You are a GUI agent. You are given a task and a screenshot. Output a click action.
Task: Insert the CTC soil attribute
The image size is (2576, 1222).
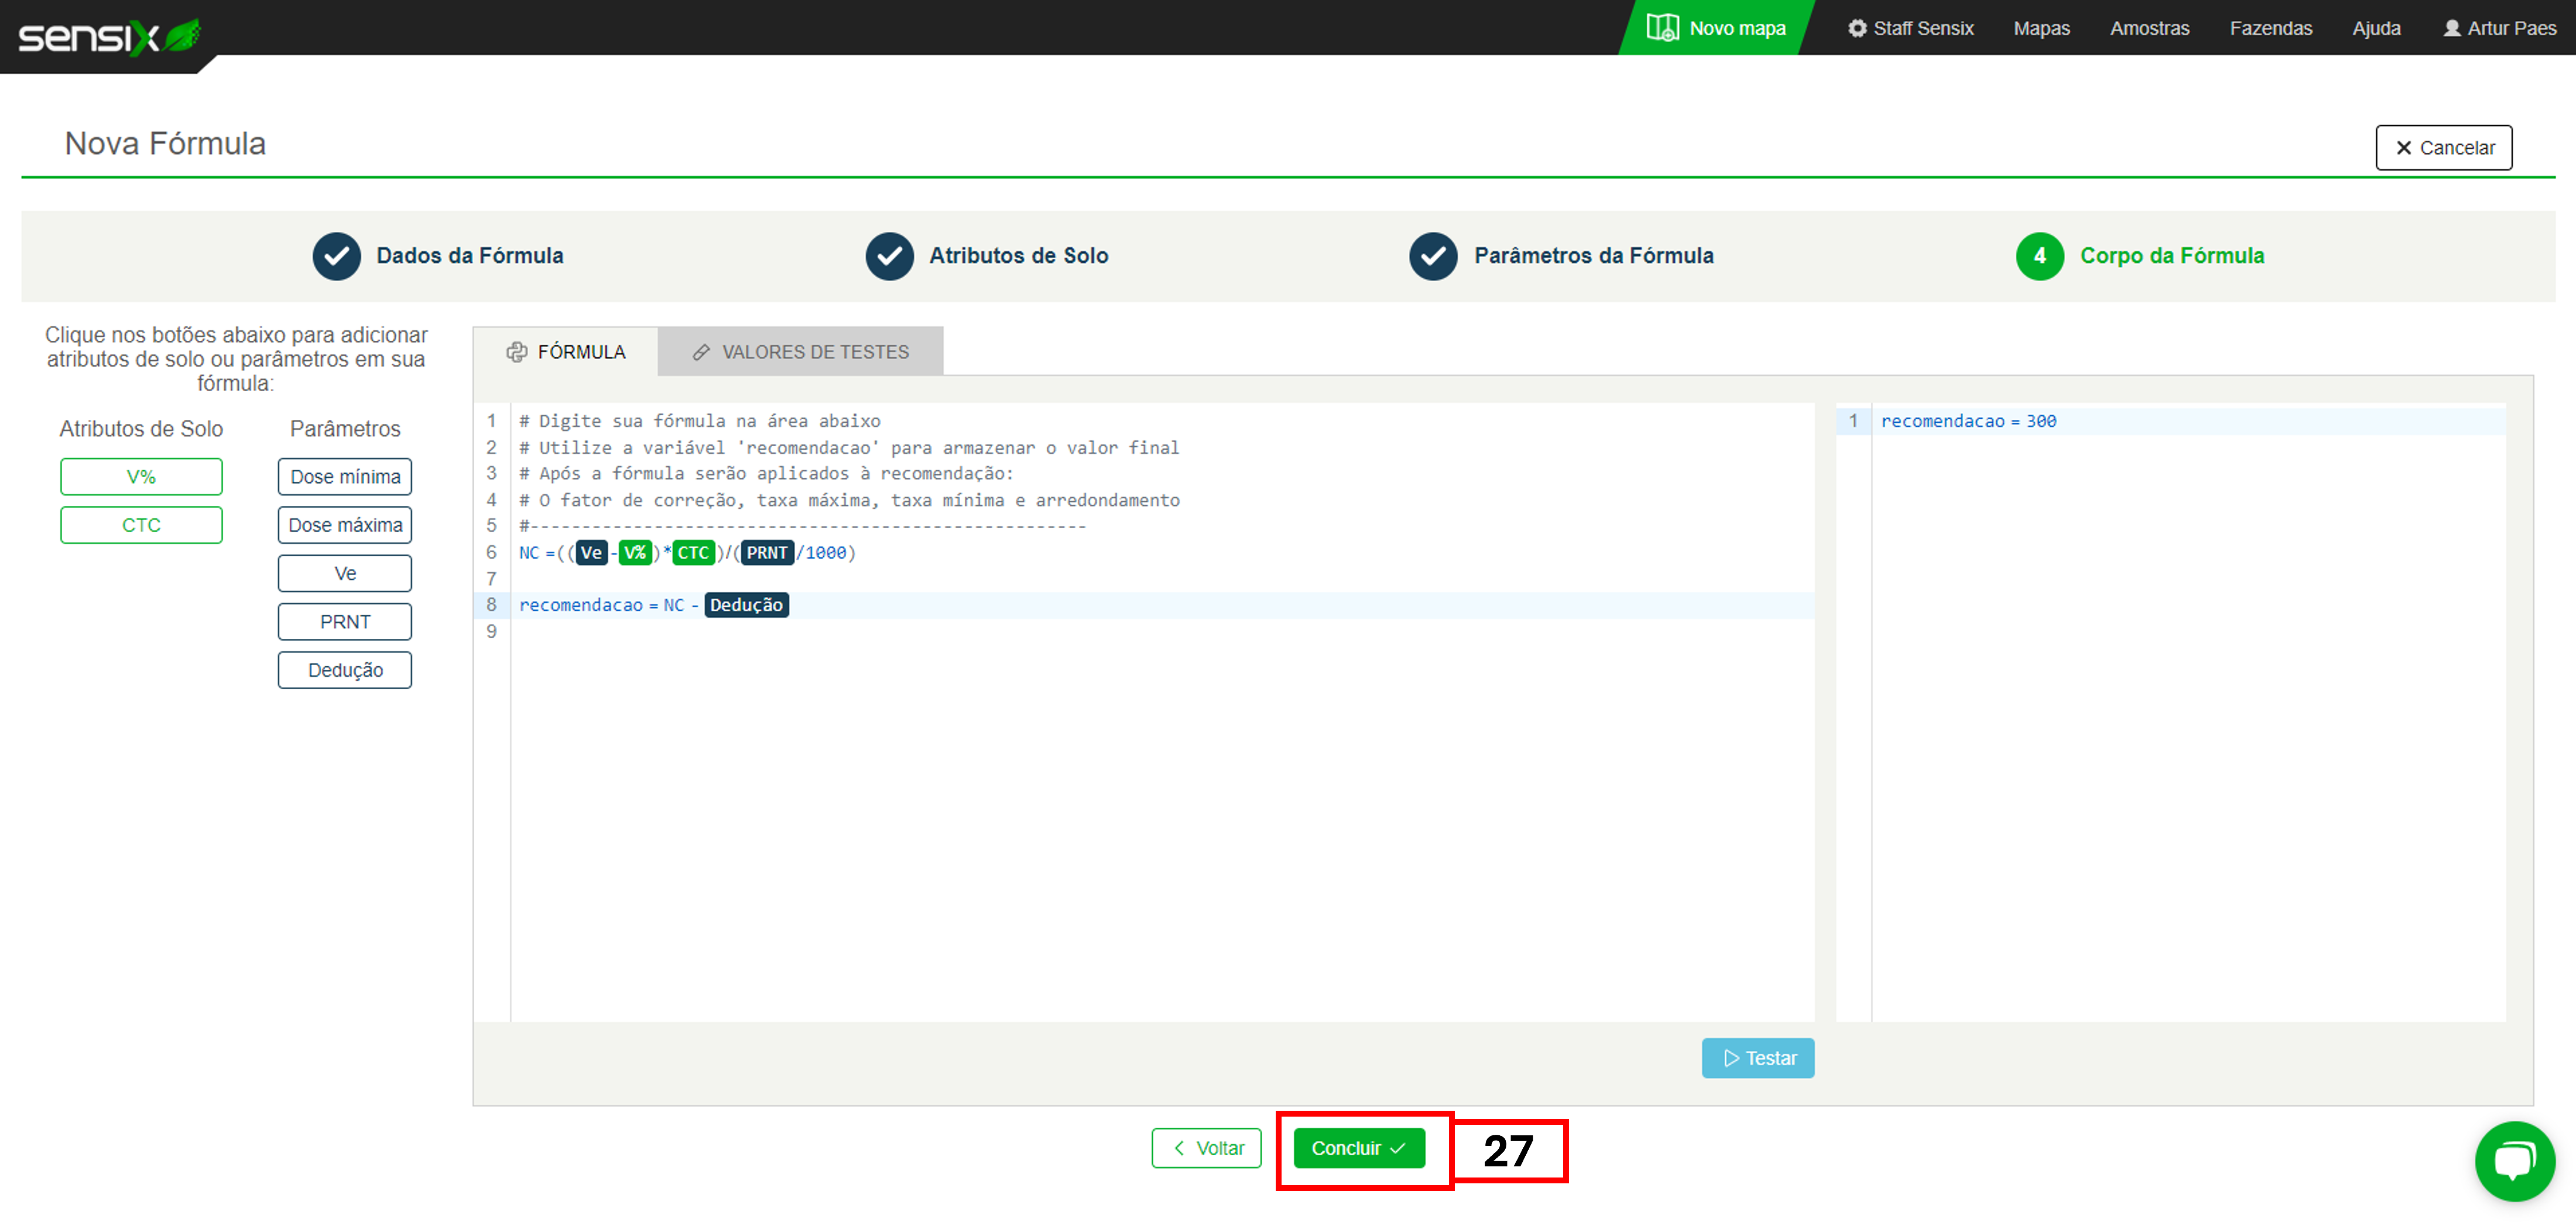point(141,525)
